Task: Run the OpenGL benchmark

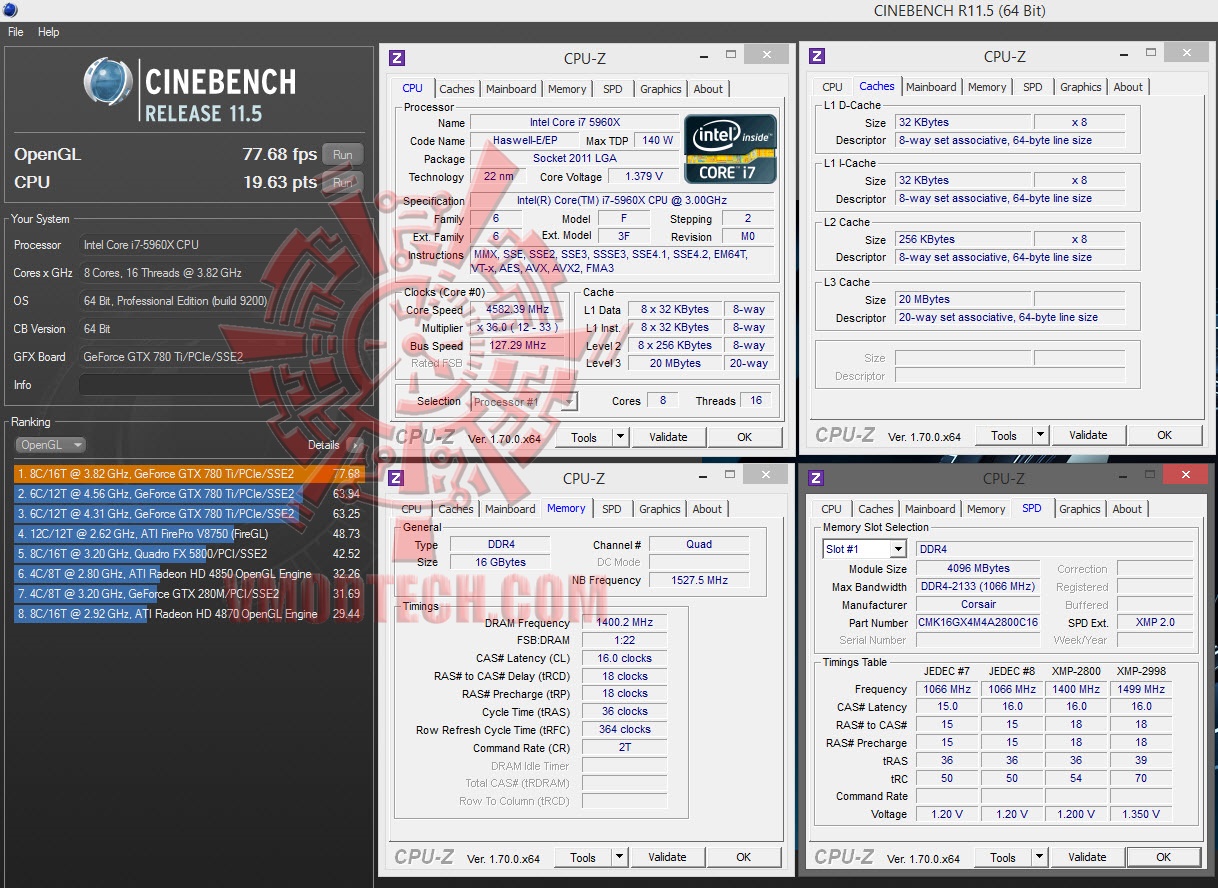Action: tap(343, 155)
